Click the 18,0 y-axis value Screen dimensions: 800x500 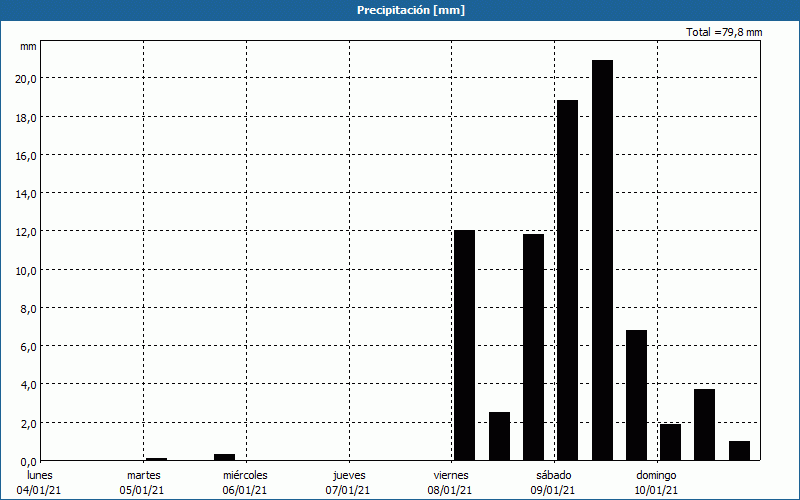[x=26, y=117]
